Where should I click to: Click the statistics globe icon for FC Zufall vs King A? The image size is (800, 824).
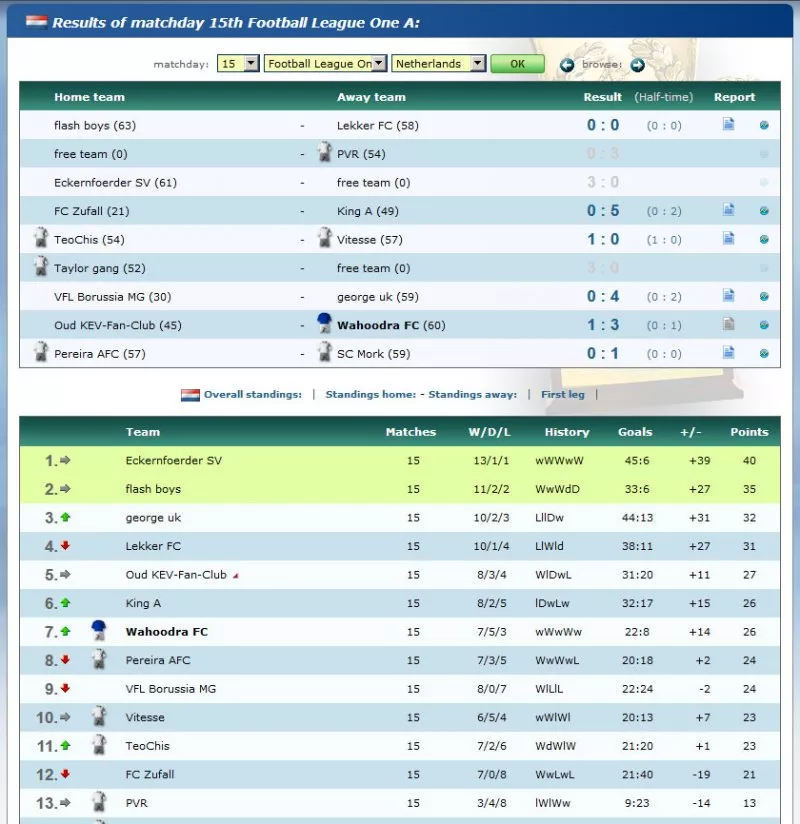[x=762, y=211]
